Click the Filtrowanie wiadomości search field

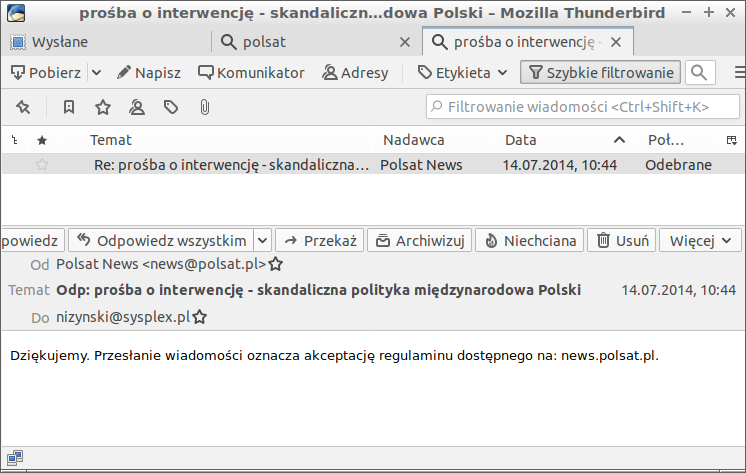(x=580, y=107)
